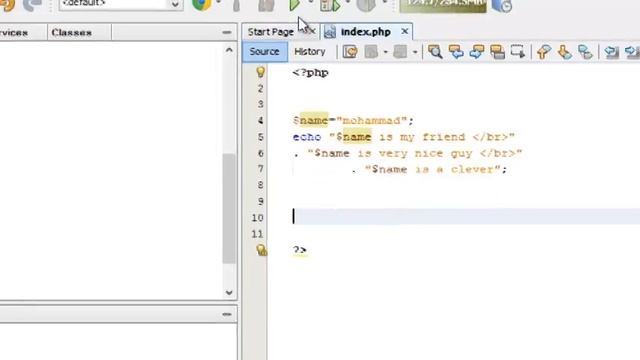Click the echo keyword on line 5

click(x=307, y=137)
